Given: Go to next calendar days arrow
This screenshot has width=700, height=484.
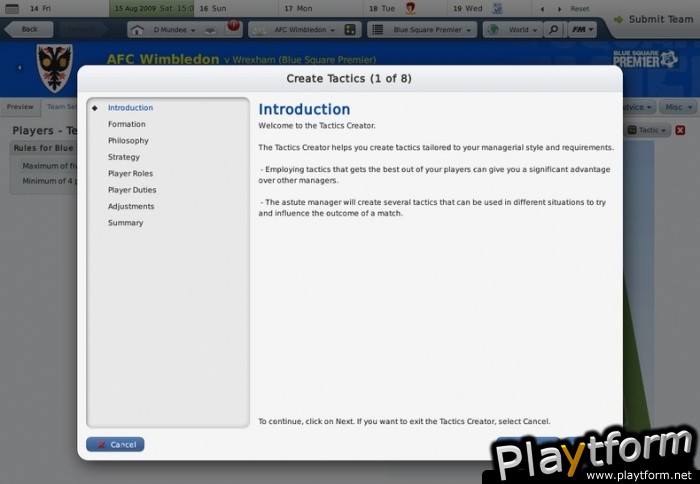Looking at the screenshot, I should pos(559,9).
